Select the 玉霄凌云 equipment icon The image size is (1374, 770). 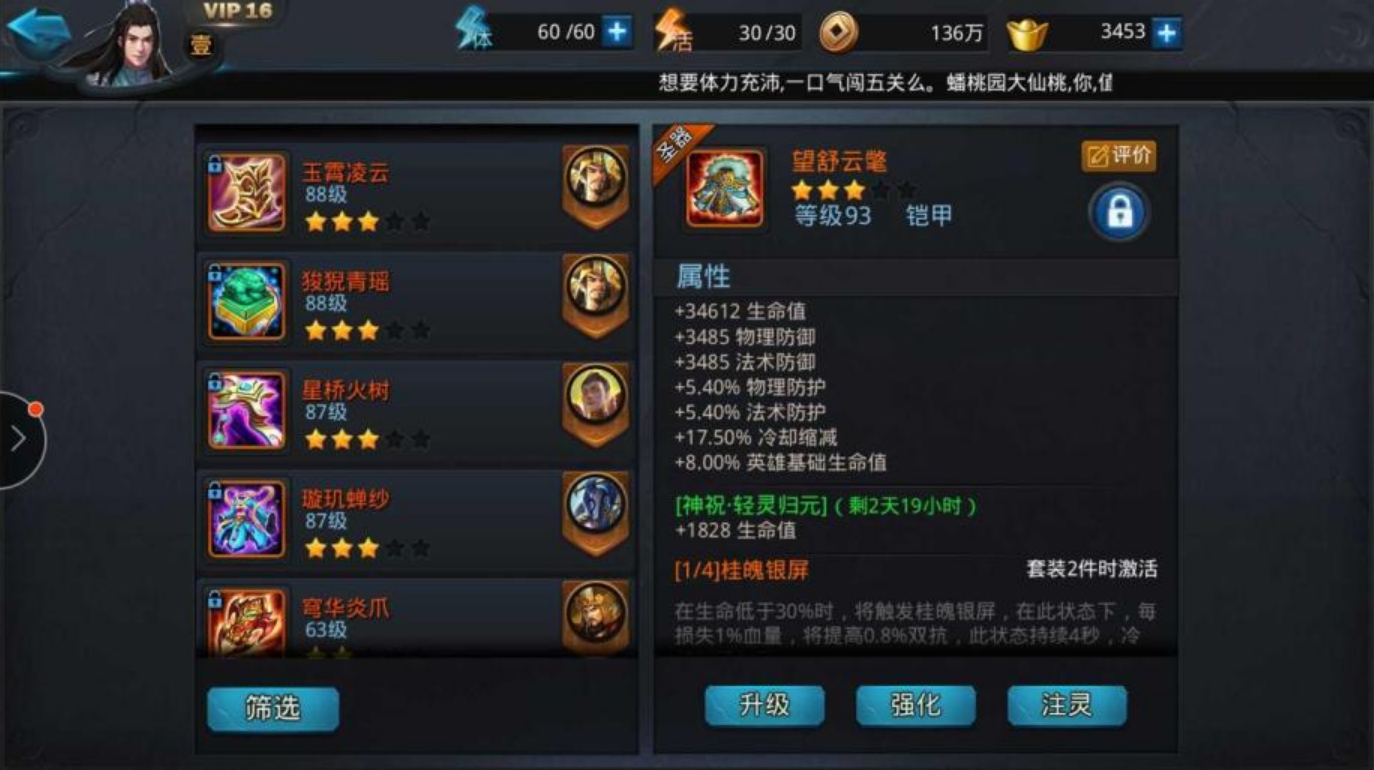pyautogui.click(x=247, y=192)
